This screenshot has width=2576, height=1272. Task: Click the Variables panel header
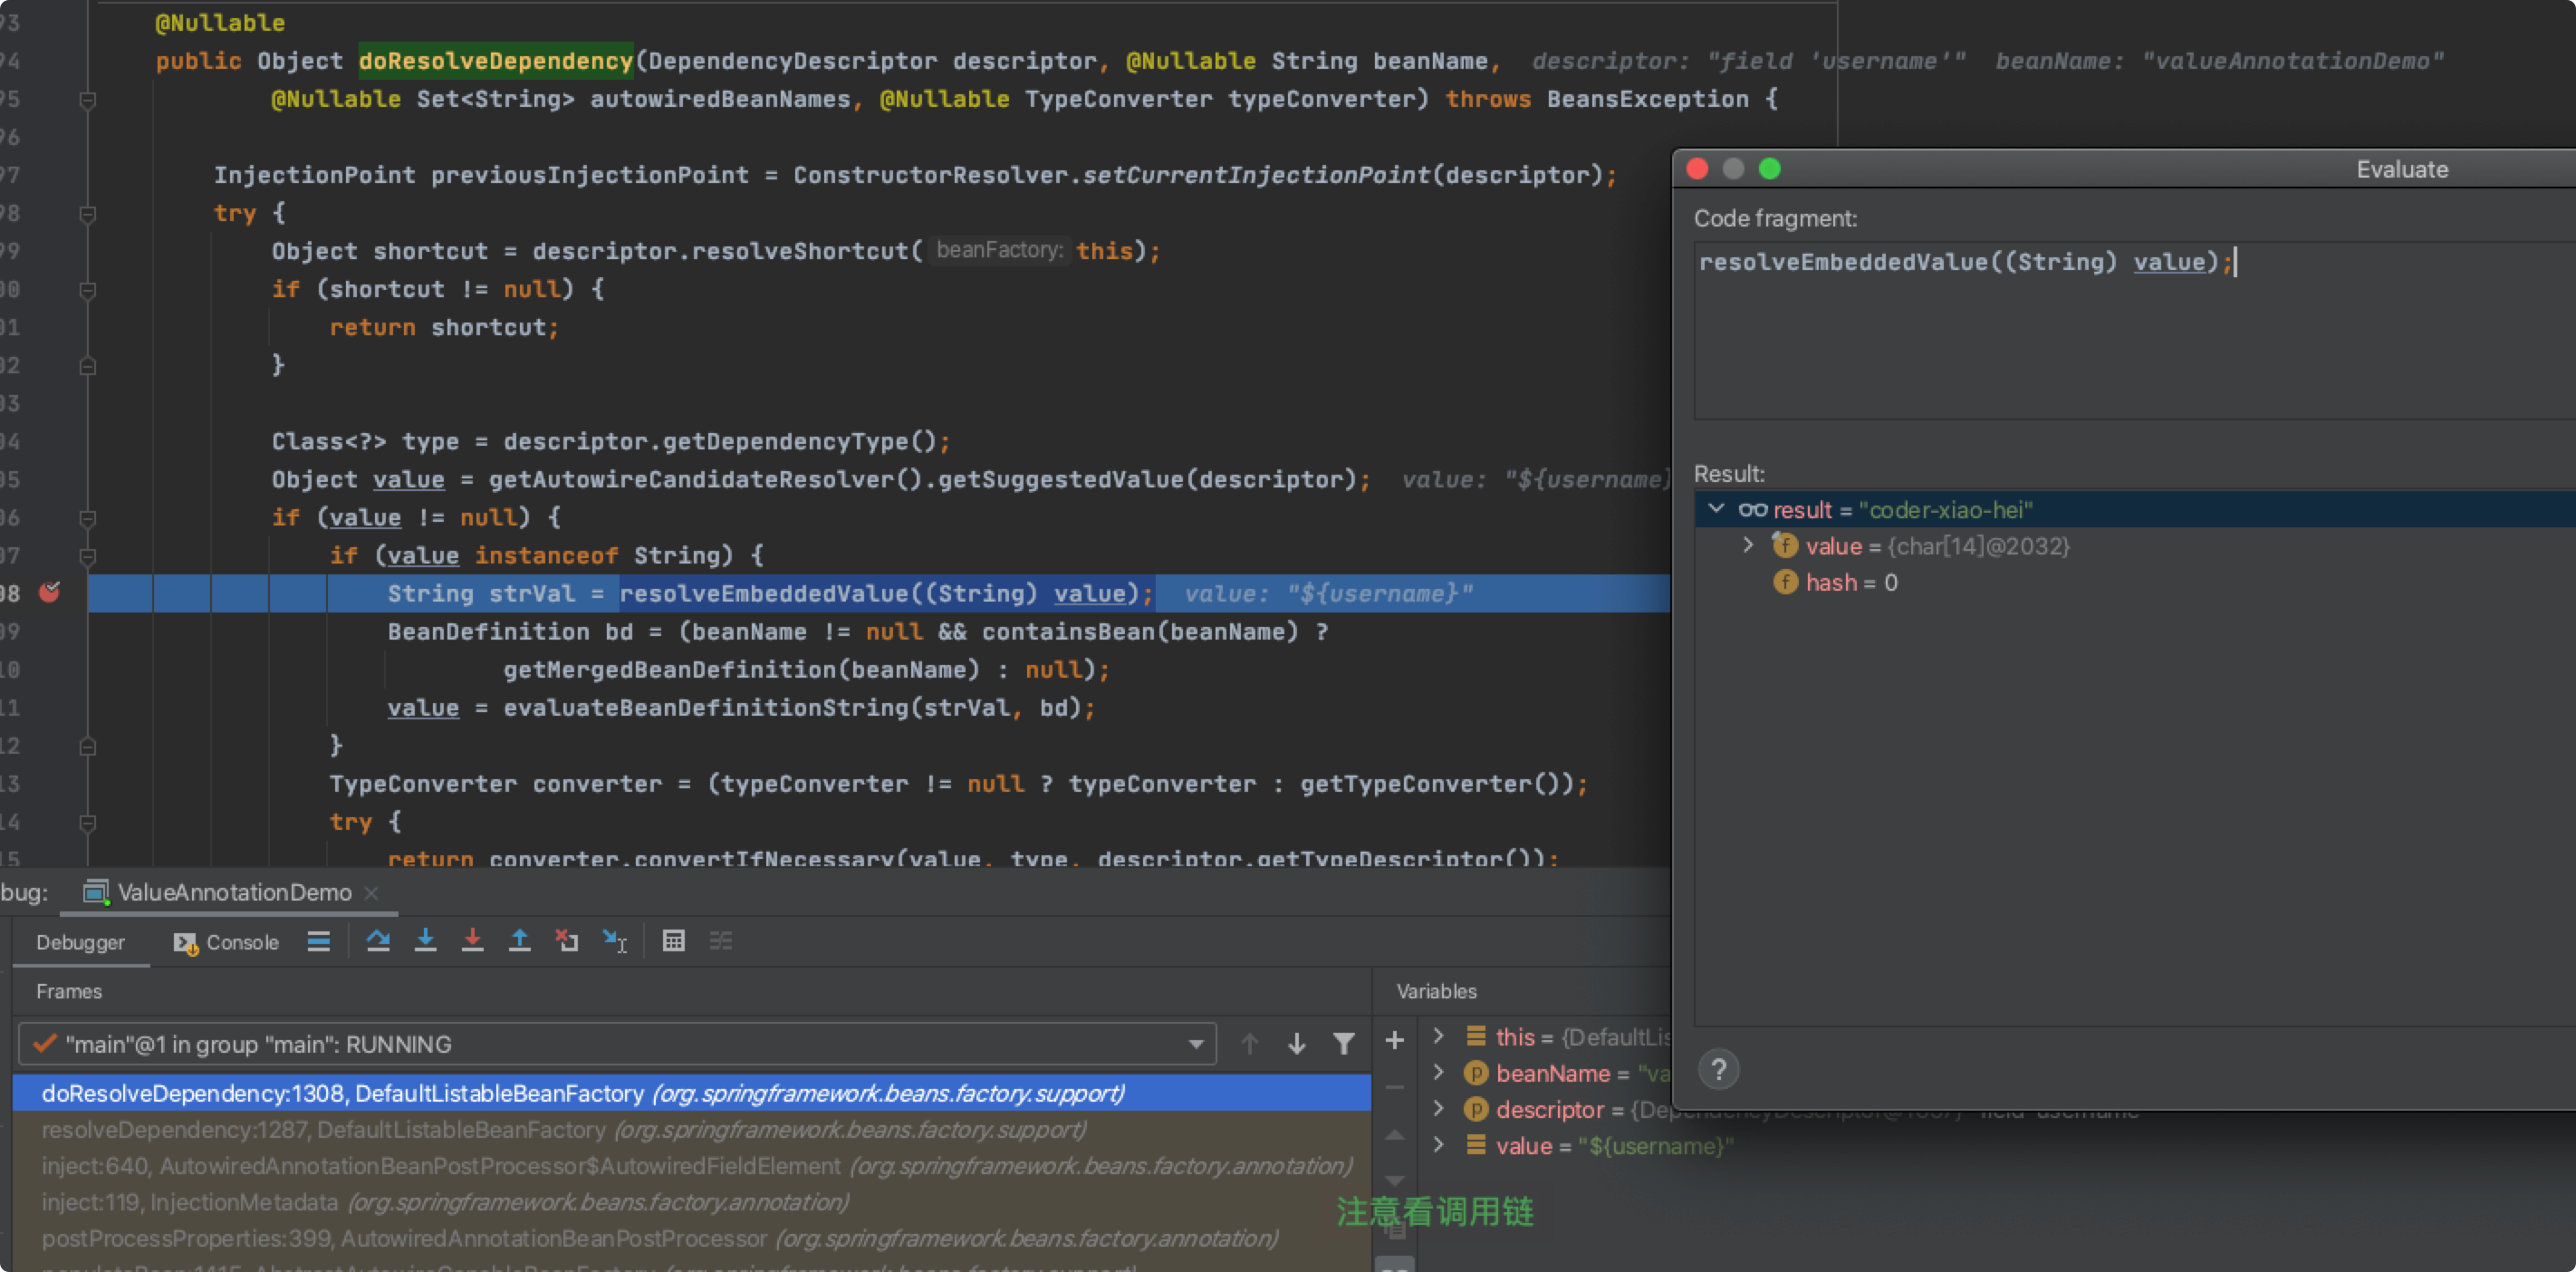pos(1436,991)
